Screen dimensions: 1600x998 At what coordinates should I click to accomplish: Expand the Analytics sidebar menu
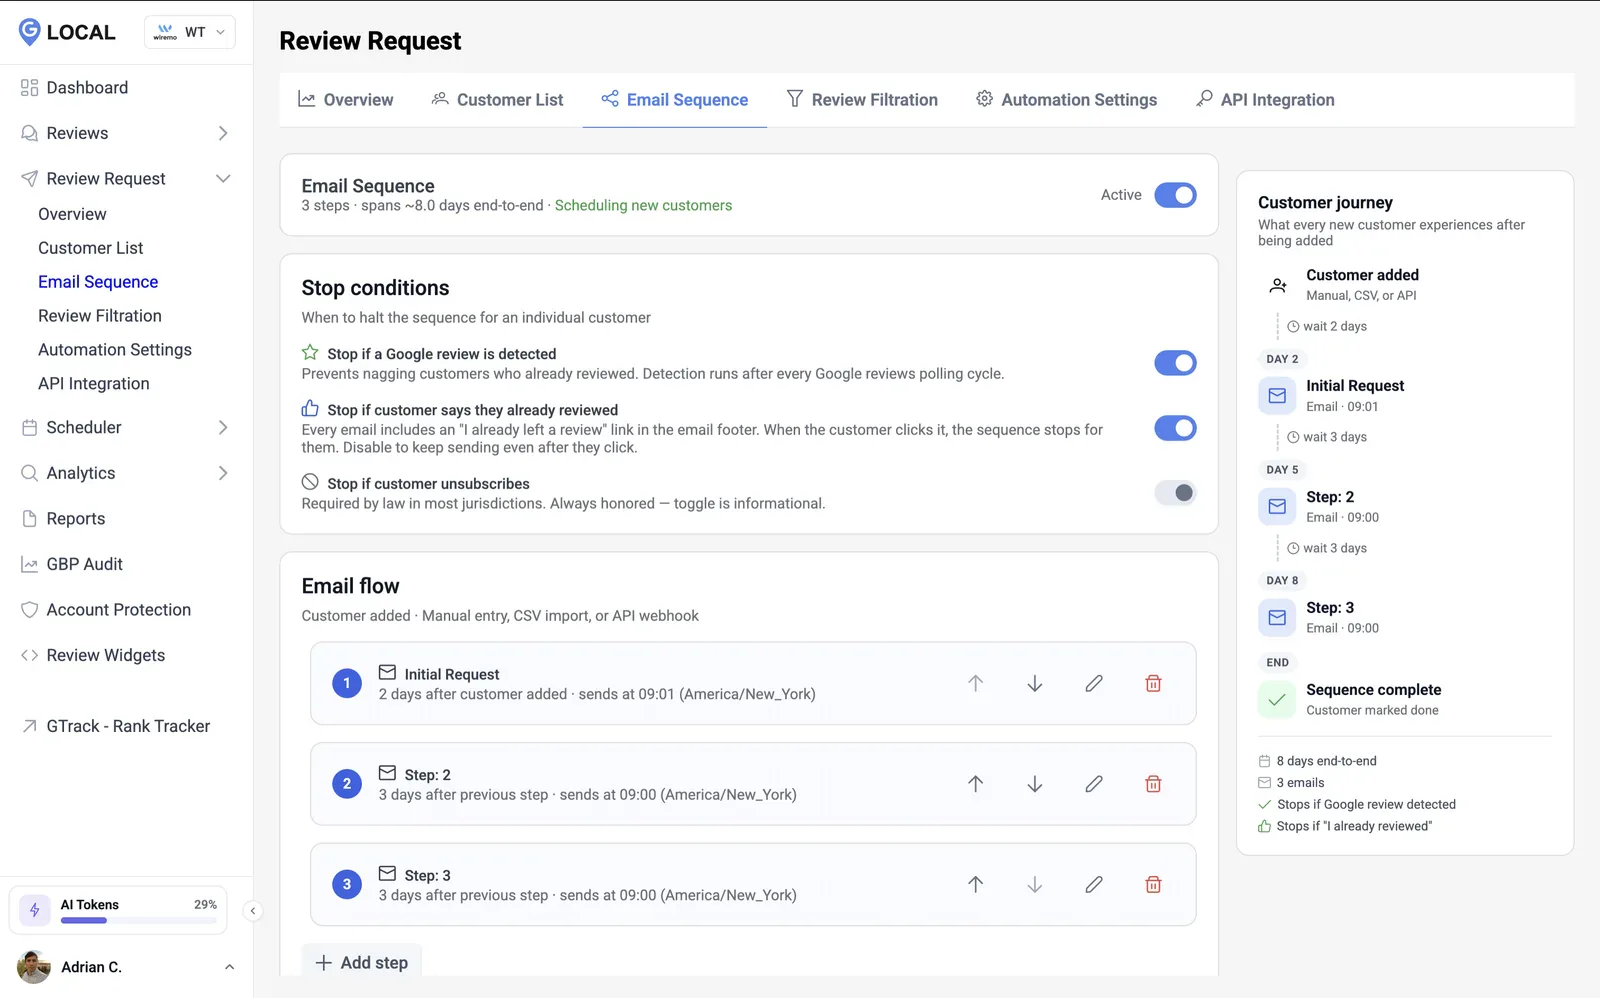(x=223, y=473)
